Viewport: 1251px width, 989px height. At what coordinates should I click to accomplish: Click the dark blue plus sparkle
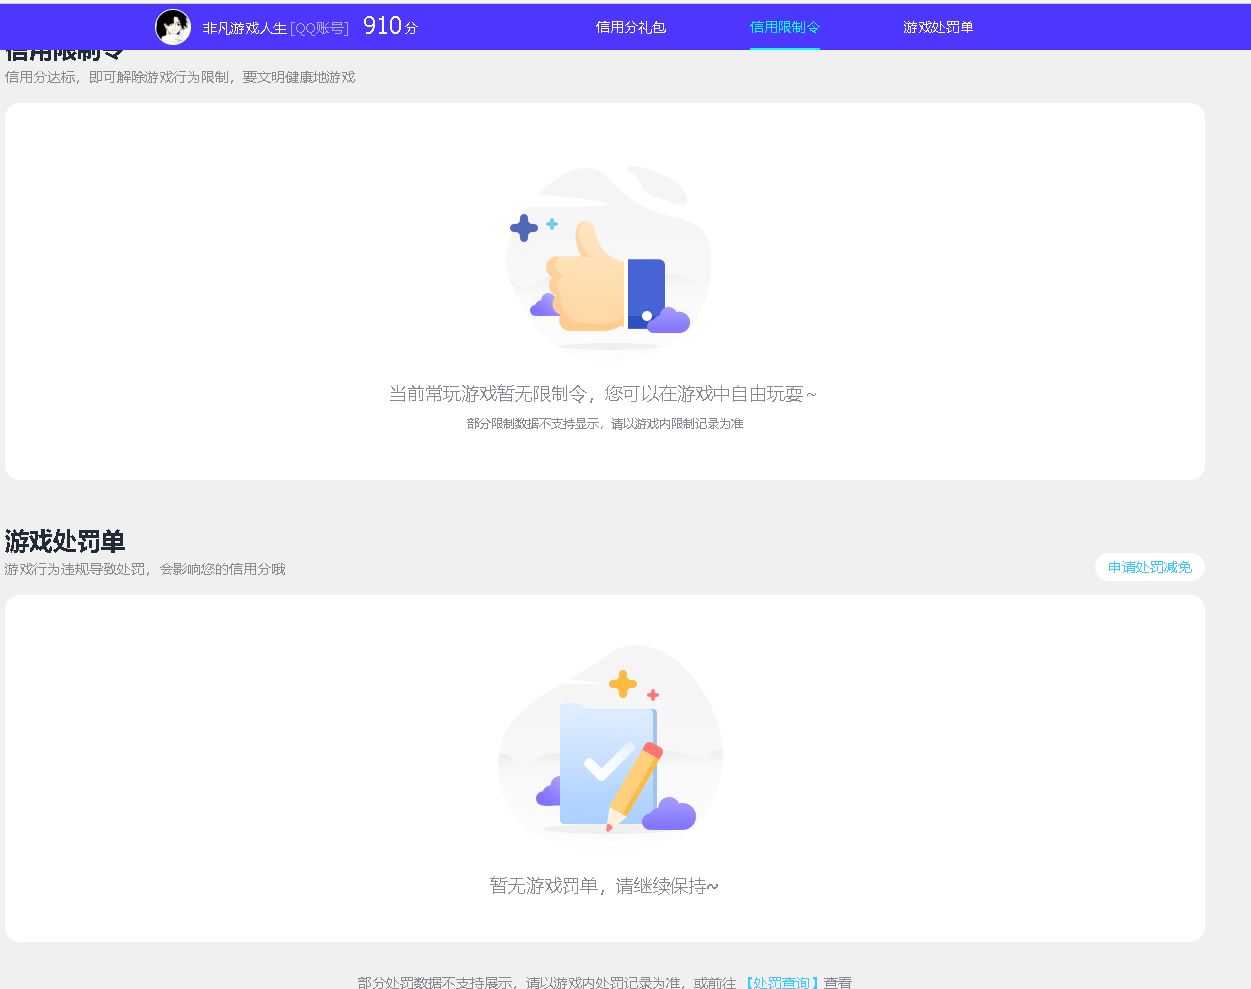click(523, 228)
